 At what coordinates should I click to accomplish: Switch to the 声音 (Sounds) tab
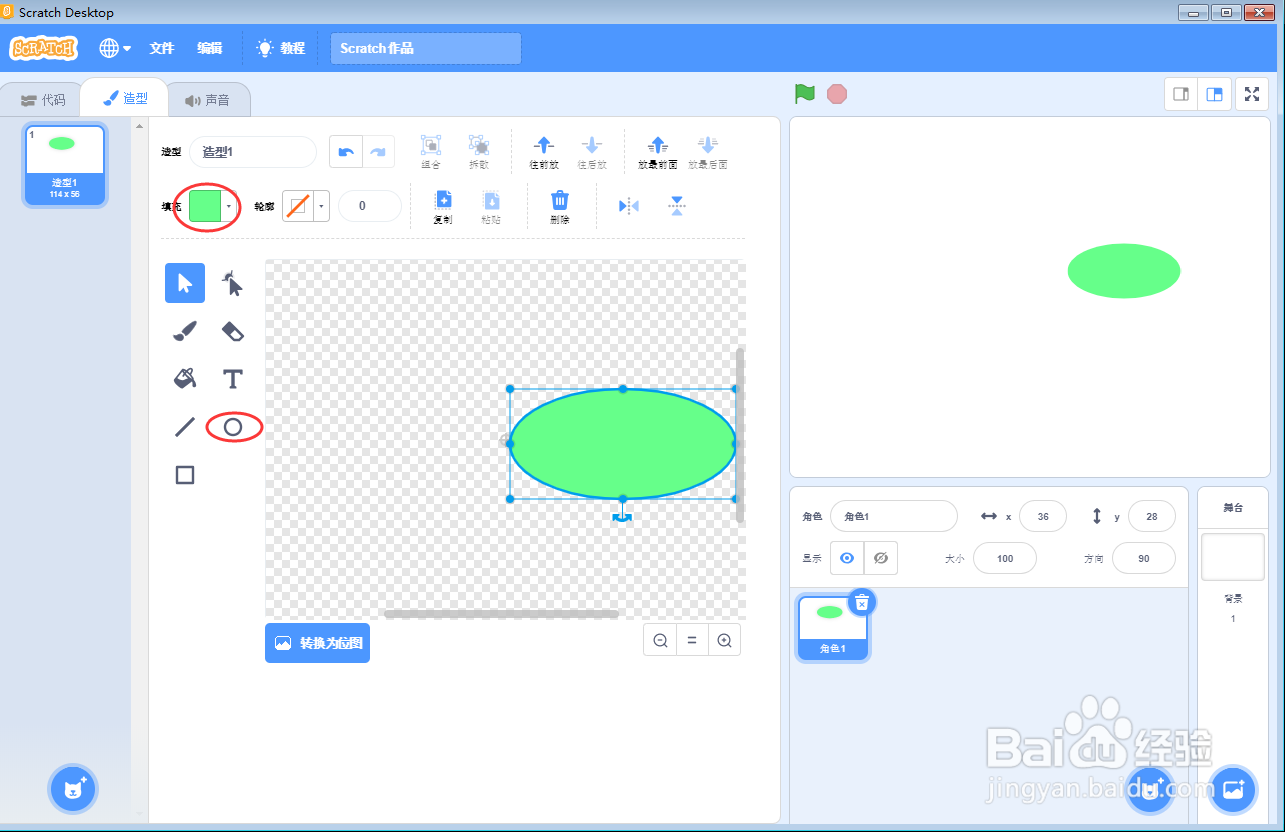click(x=208, y=100)
